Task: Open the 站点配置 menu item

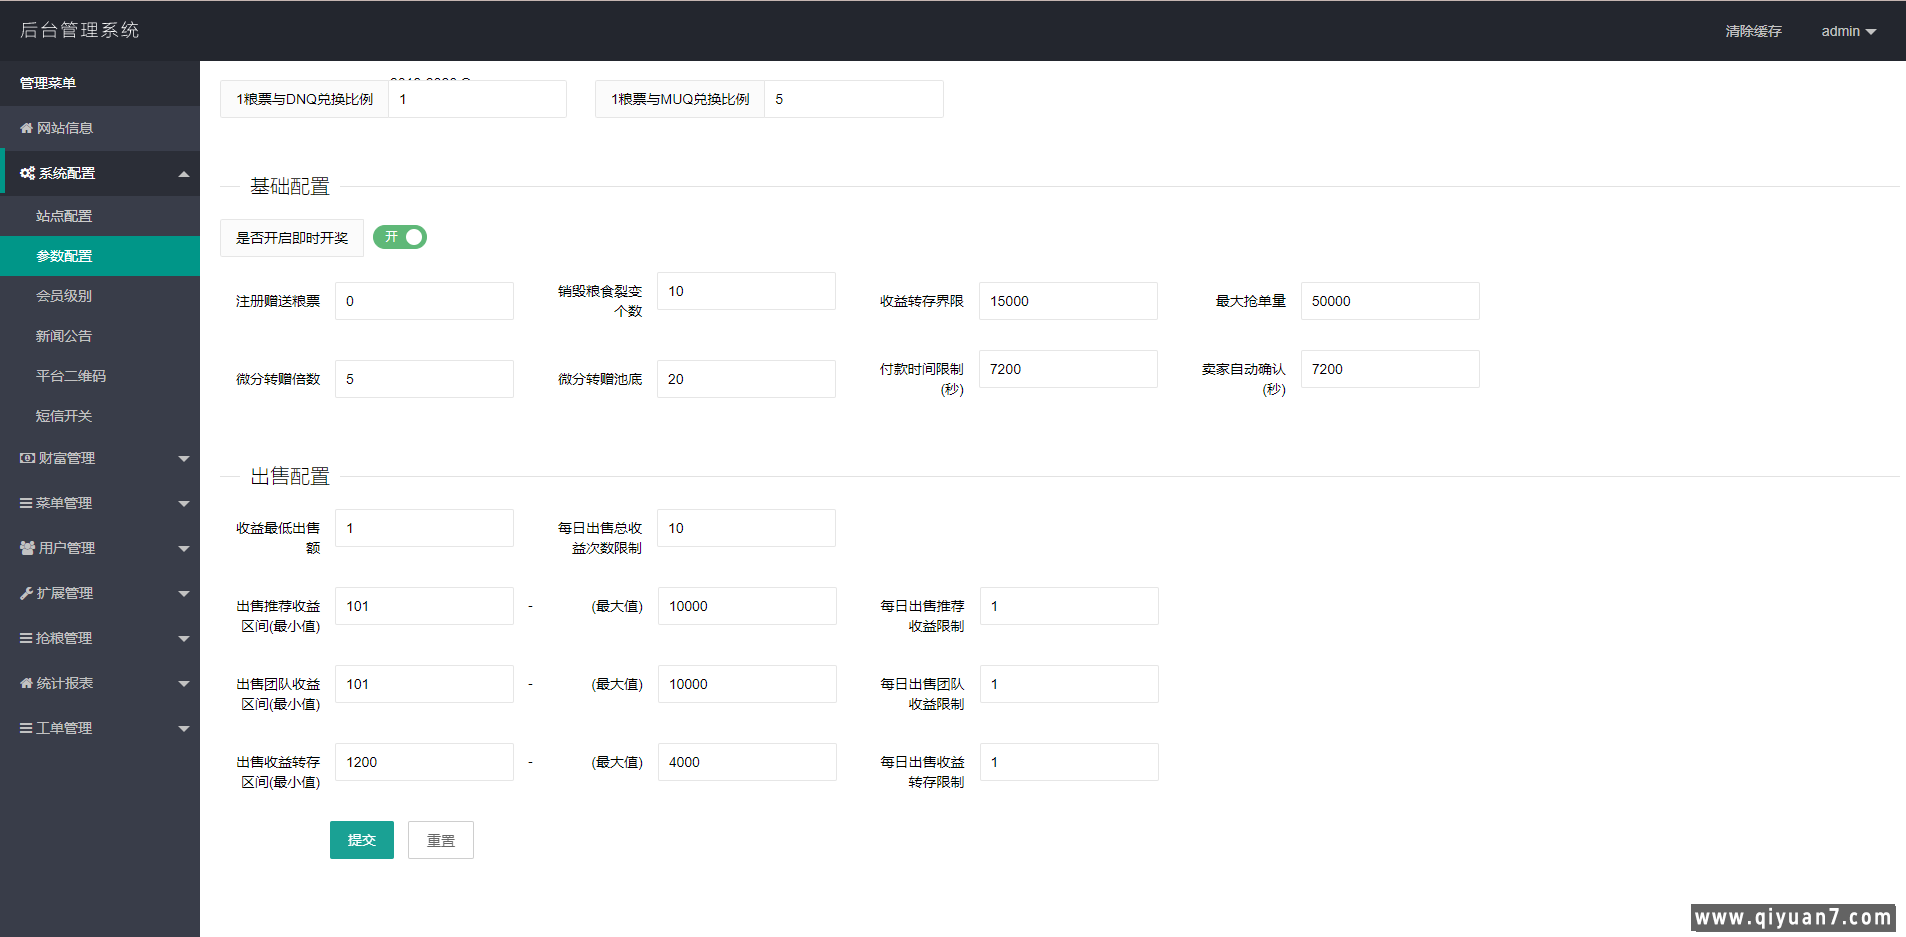Action: pyautogui.click(x=63, y=215)
